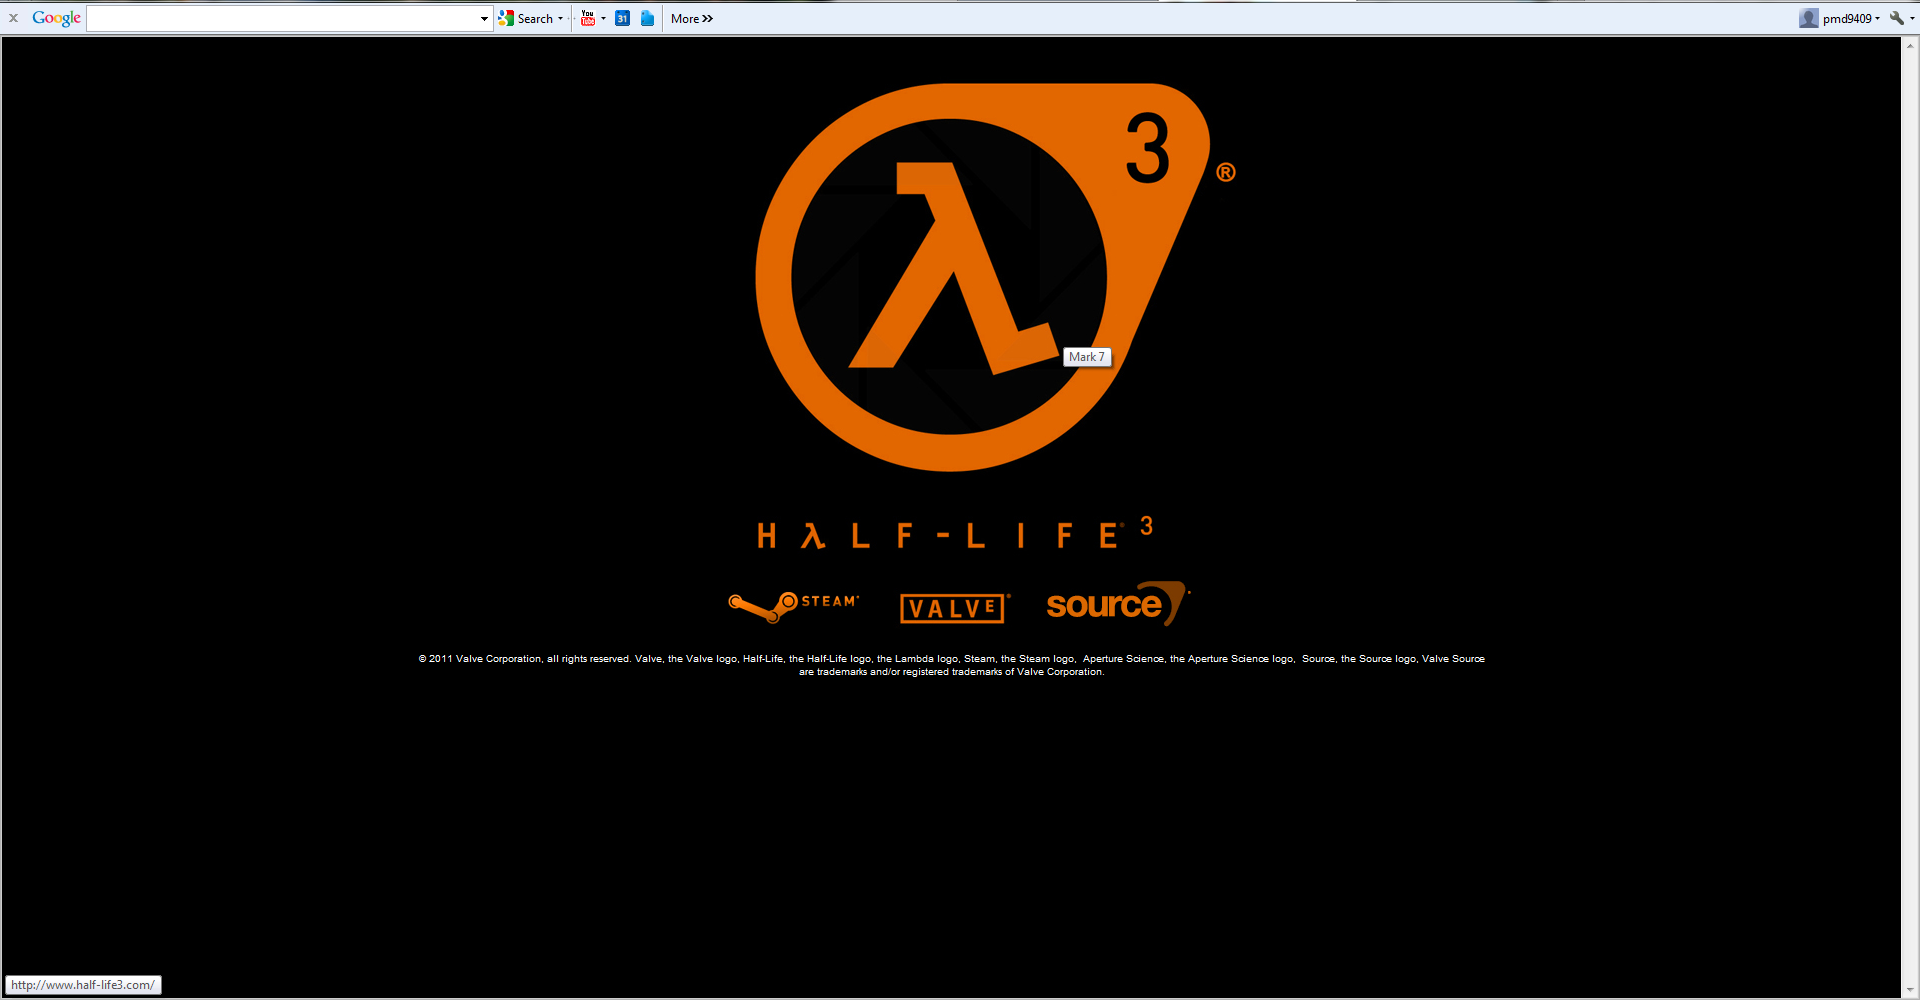Expand the wrench settings dropdown arrow
The width and height of the screenshot is (1920, 1000).
point(1912,19)
